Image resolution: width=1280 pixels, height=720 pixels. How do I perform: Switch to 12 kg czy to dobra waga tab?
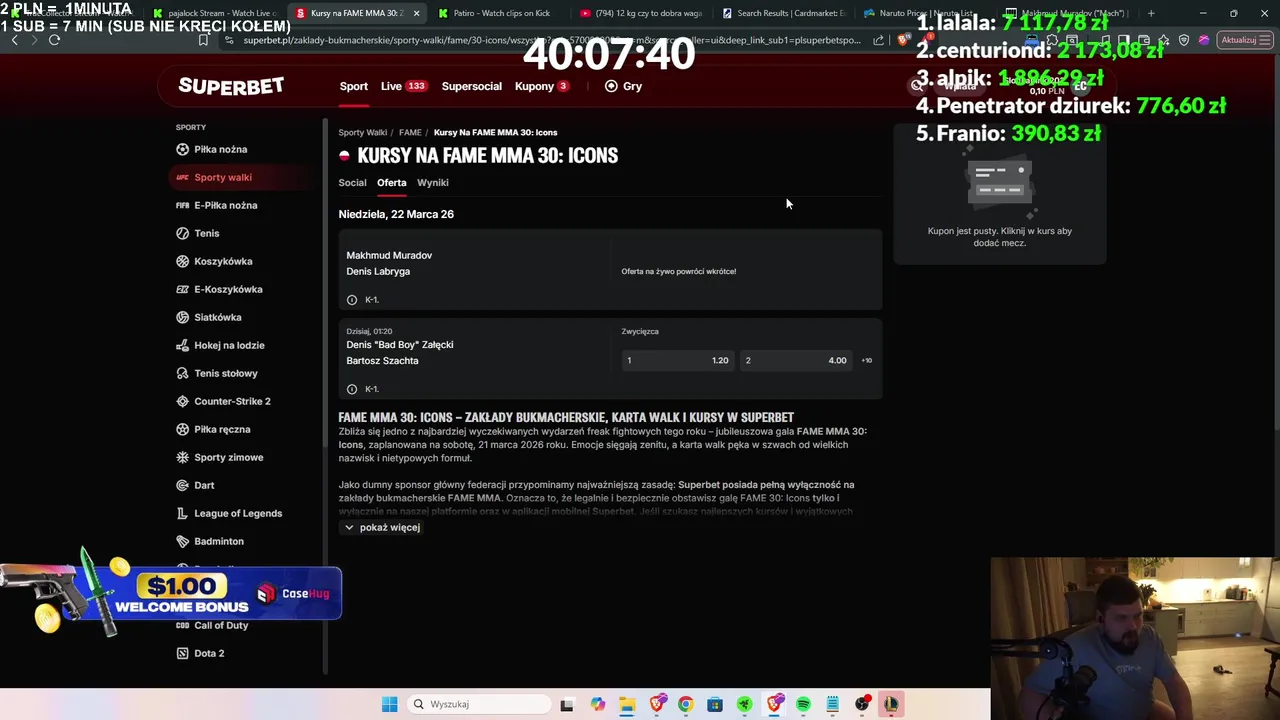641,13
